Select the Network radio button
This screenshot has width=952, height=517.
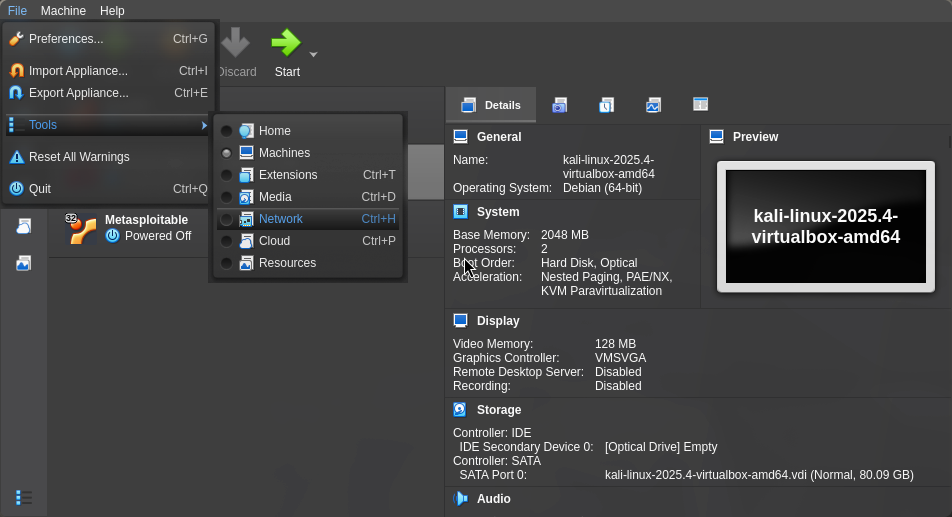click(226, 219)
